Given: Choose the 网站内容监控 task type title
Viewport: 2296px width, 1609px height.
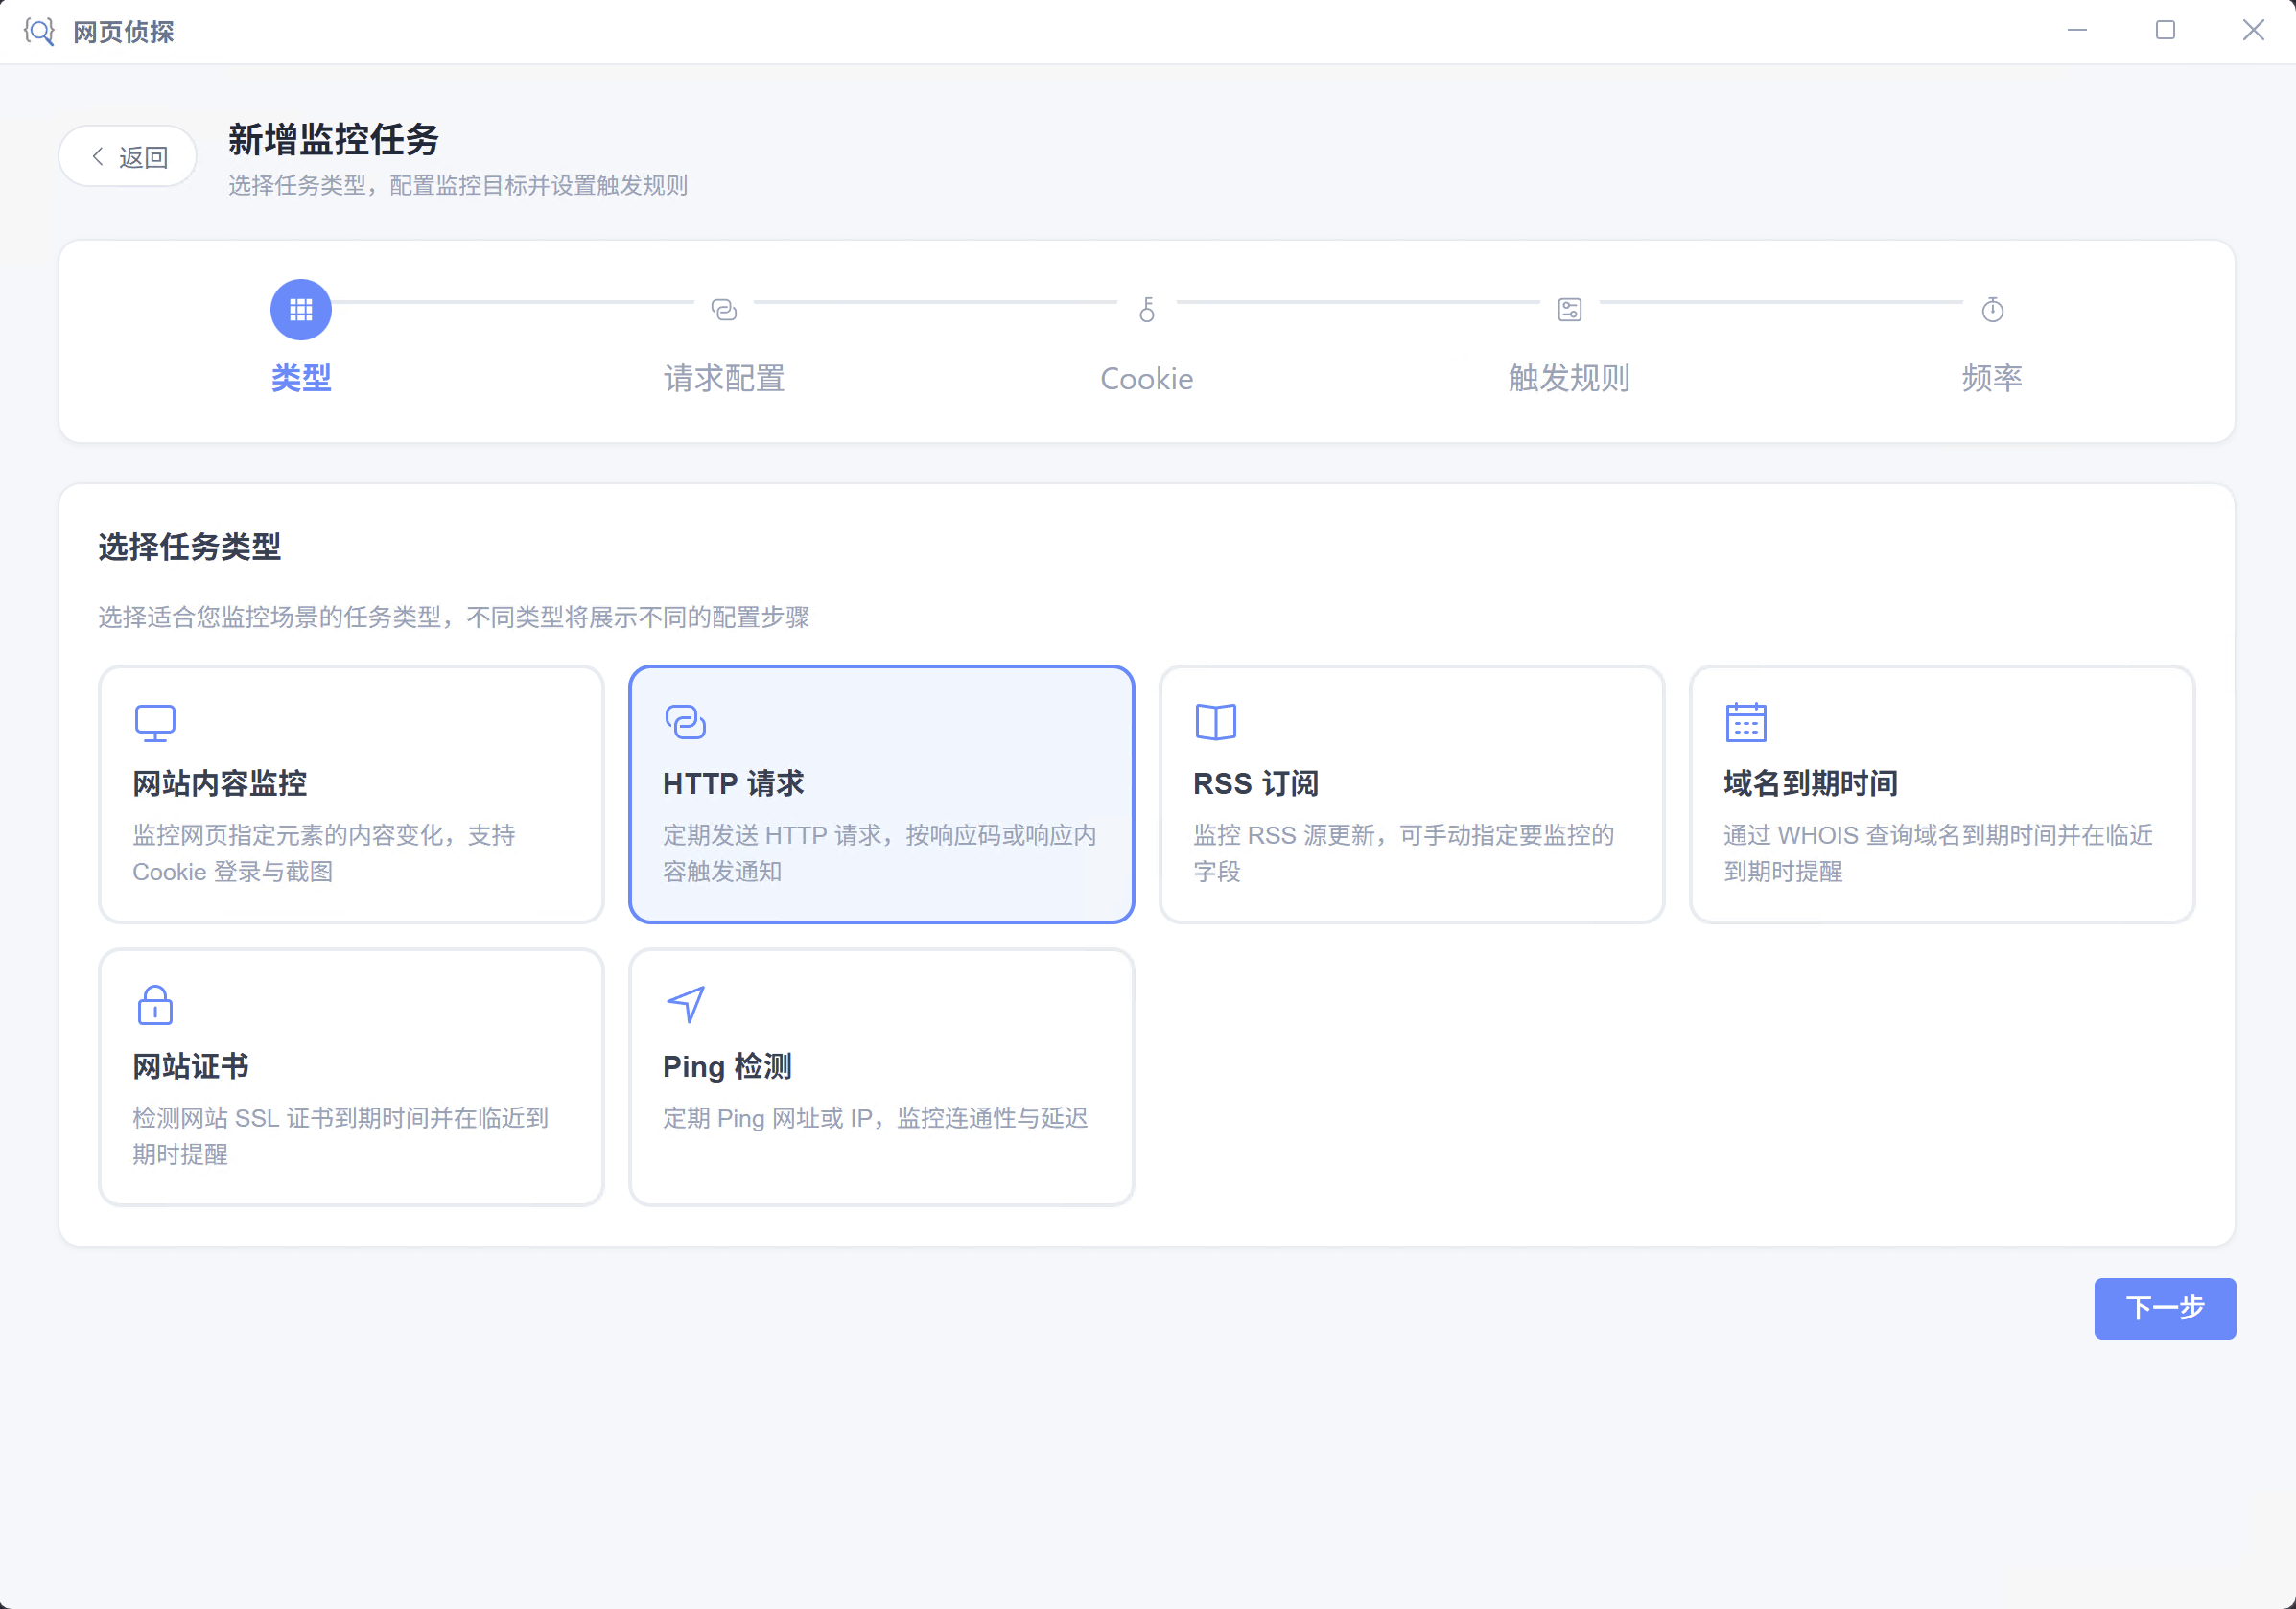Looking at the screenshot, I should click(x=220, y=783).
